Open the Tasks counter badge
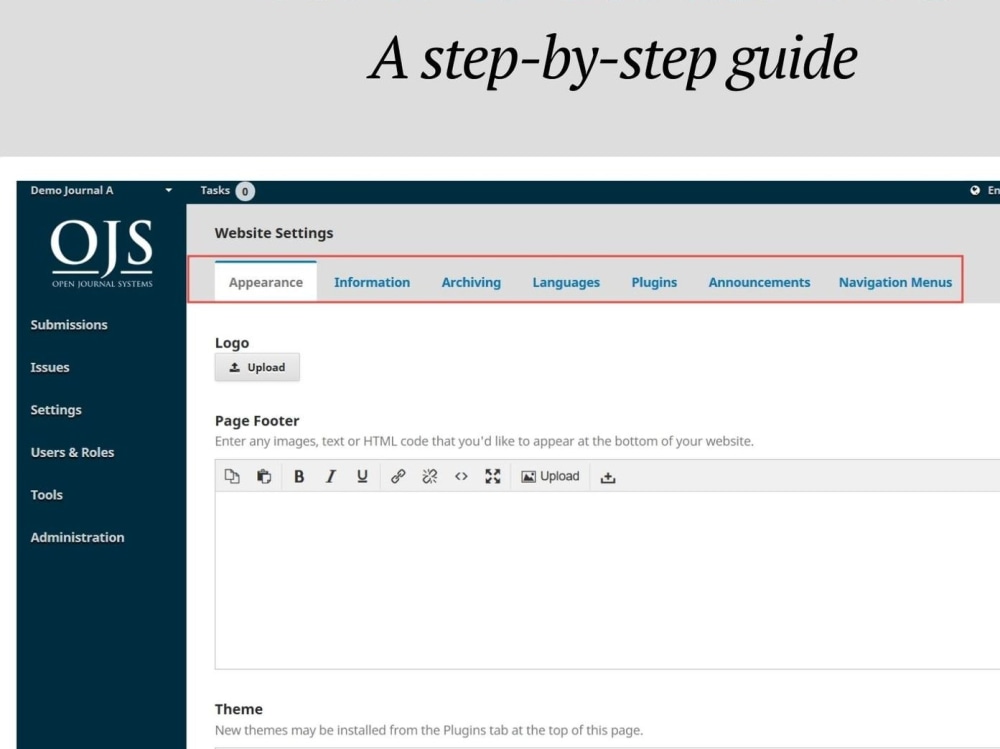The image size is (1000, 749). (244, 190)
